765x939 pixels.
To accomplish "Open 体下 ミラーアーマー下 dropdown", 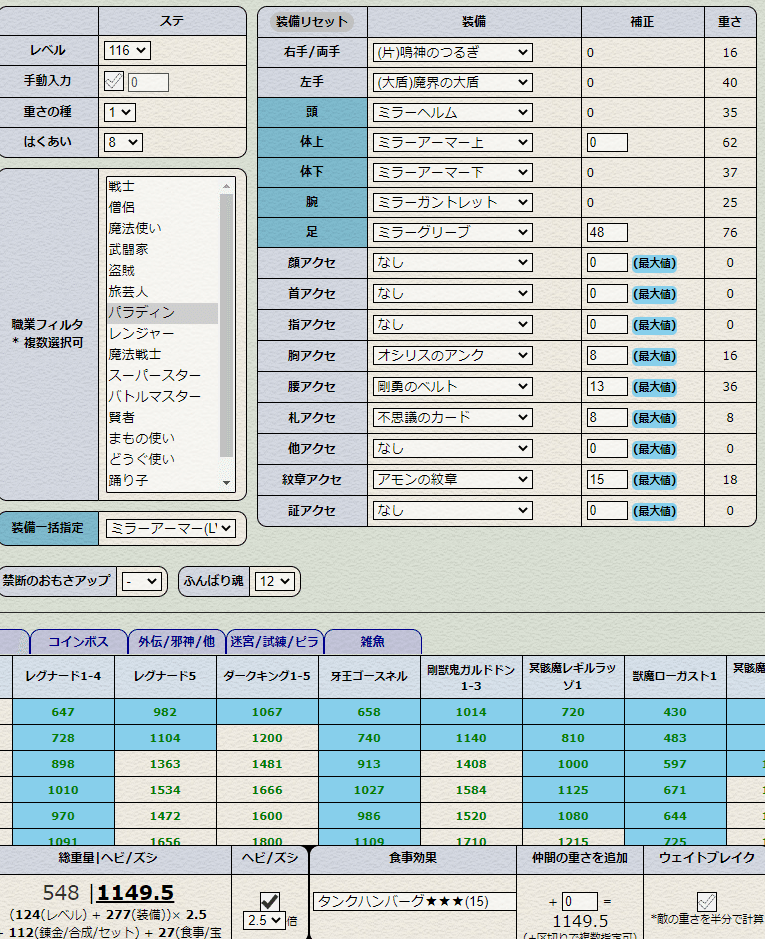I will click(452, 172).
